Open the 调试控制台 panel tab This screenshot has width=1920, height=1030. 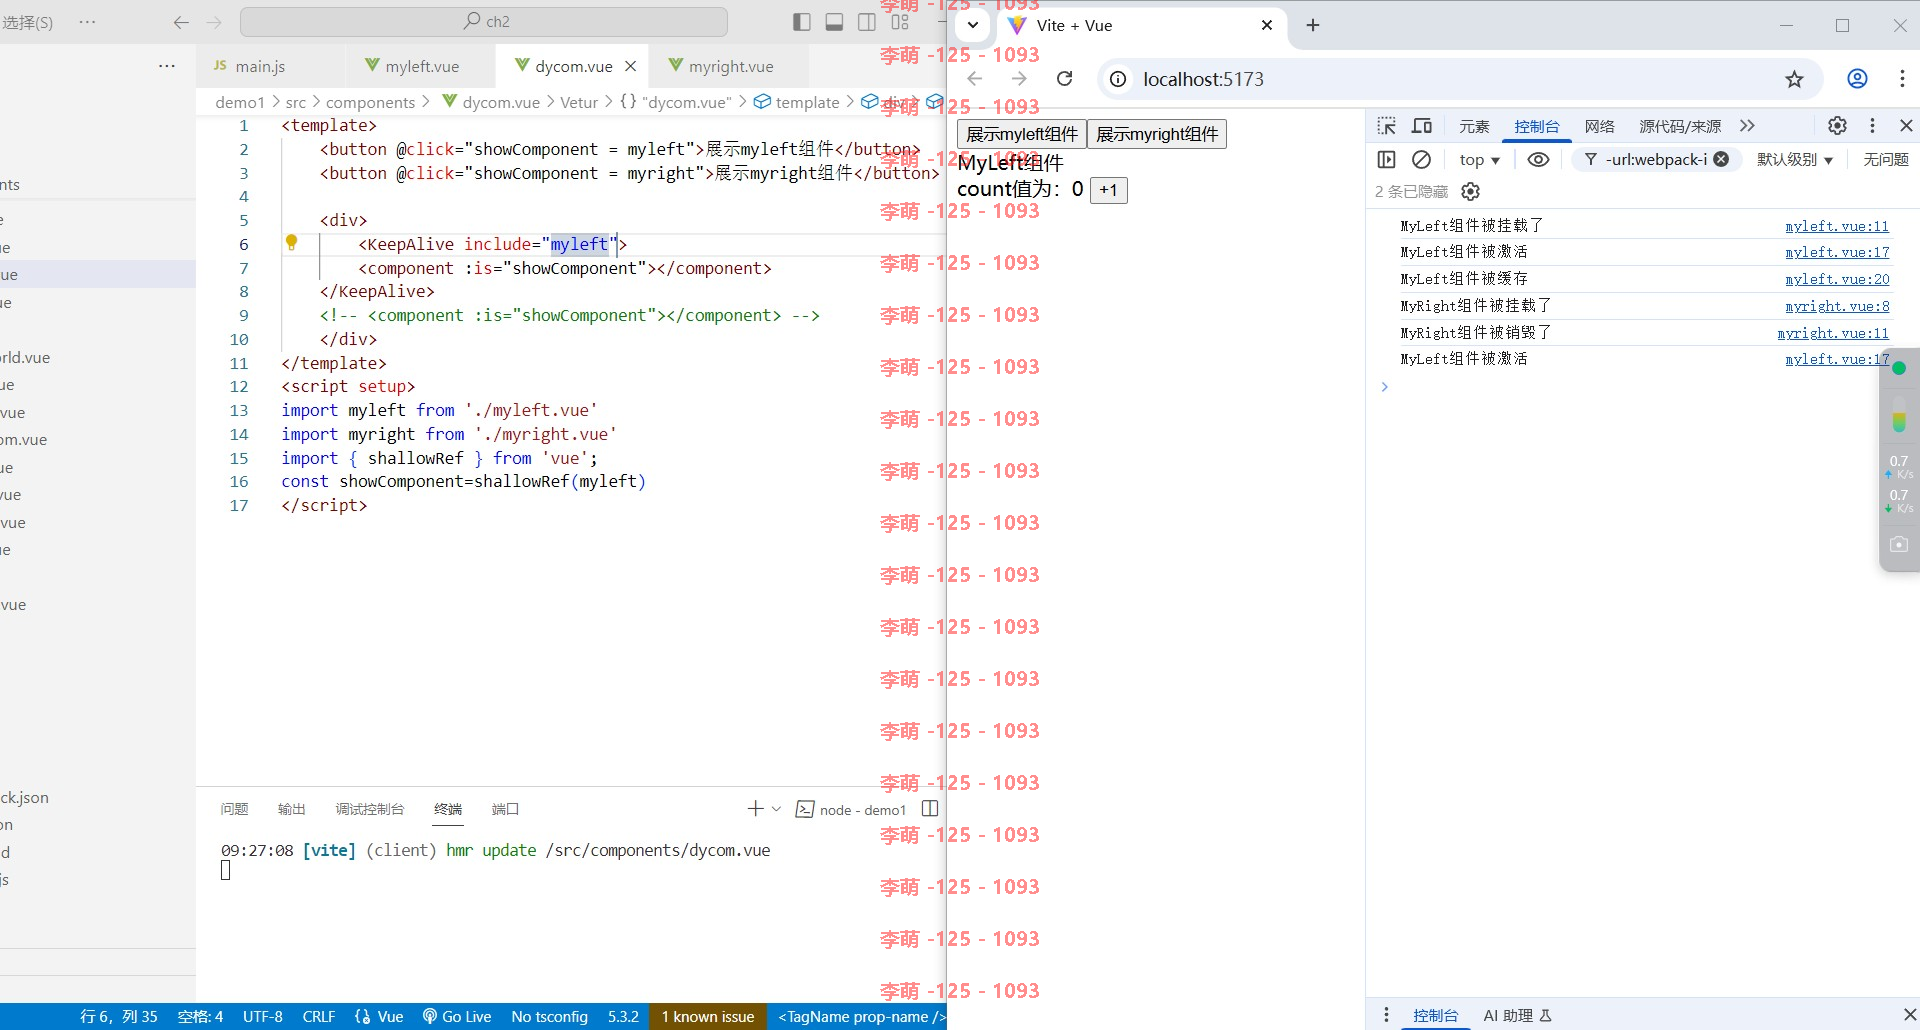click(x=370, y=809)
